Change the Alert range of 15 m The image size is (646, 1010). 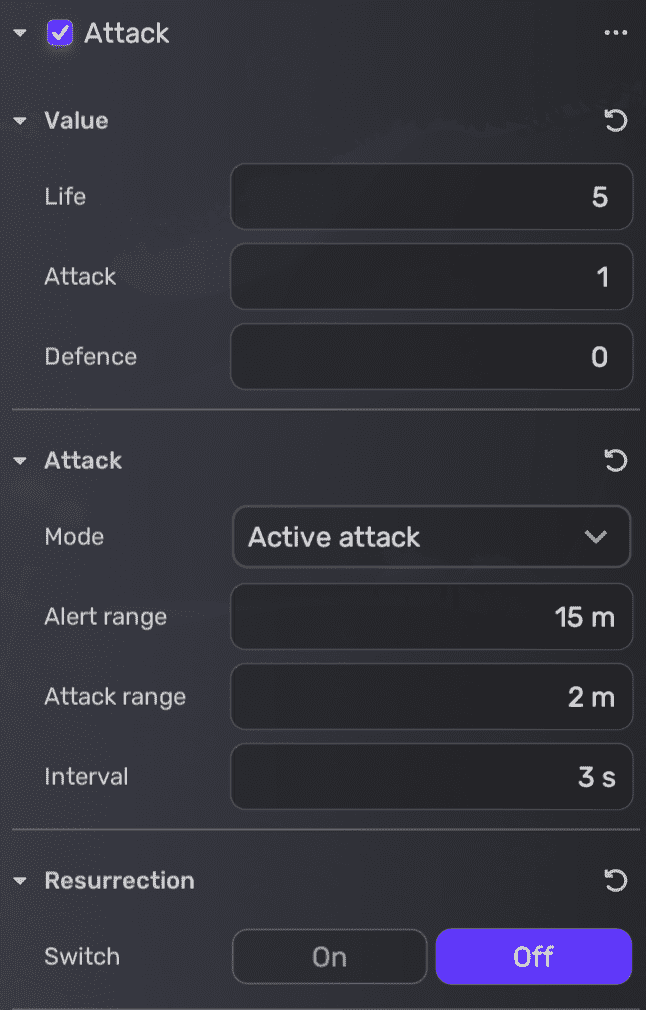pos(431,616)
